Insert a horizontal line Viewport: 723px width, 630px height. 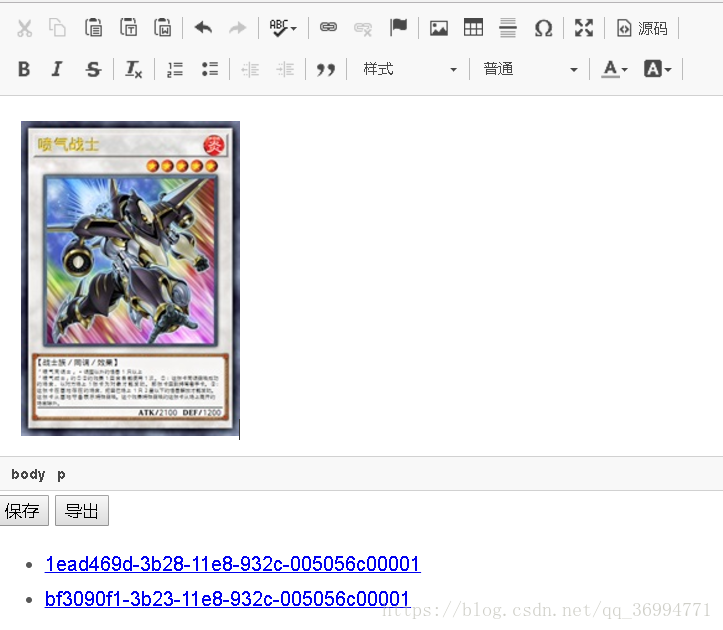[x=508, y=28]
